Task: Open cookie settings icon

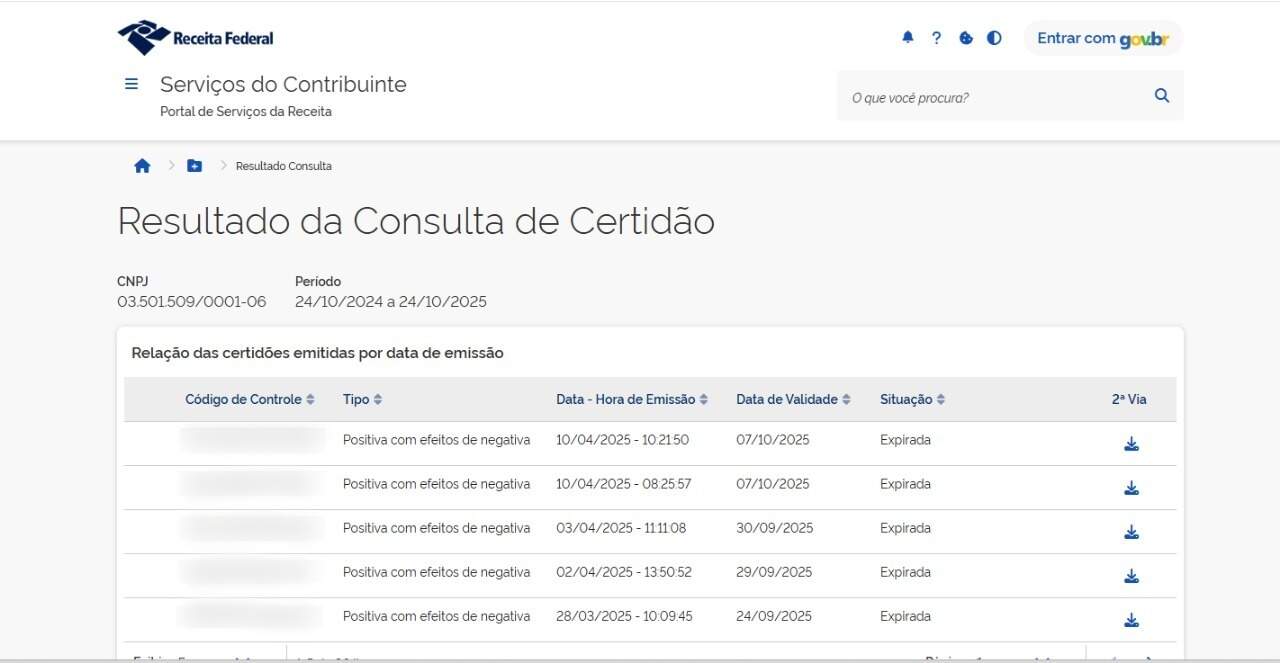Action: pyautogui.click(x=966, y=38)
